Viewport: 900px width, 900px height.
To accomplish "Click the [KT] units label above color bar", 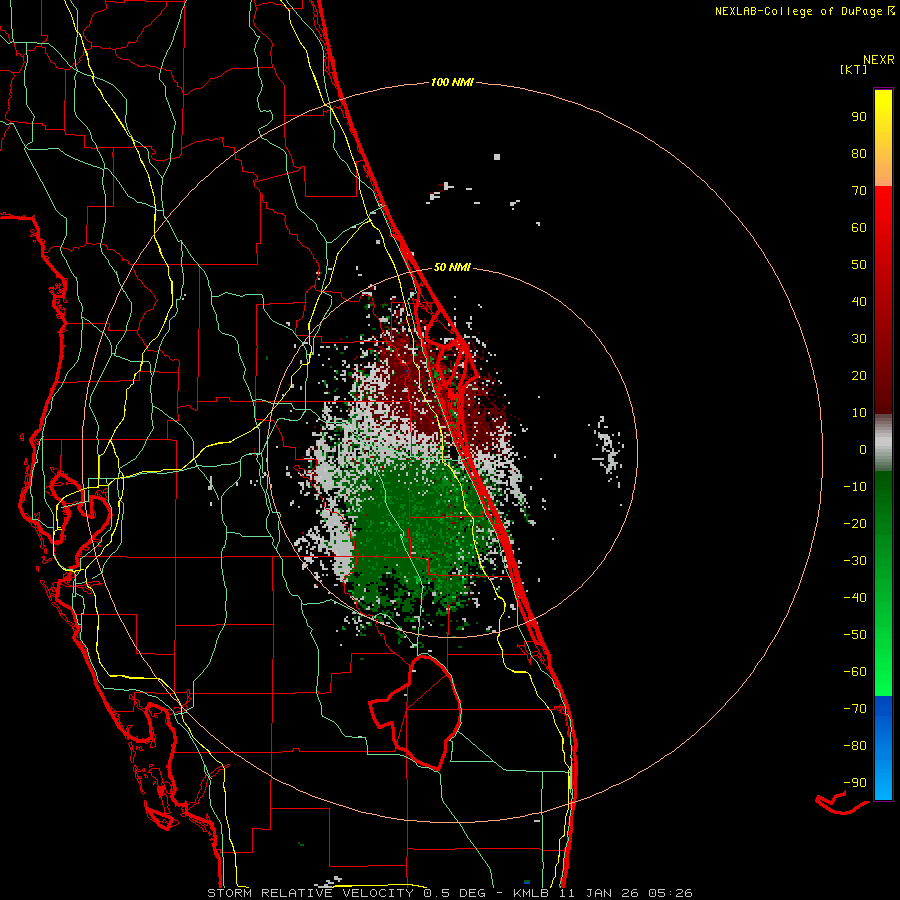I will [854, 69].
